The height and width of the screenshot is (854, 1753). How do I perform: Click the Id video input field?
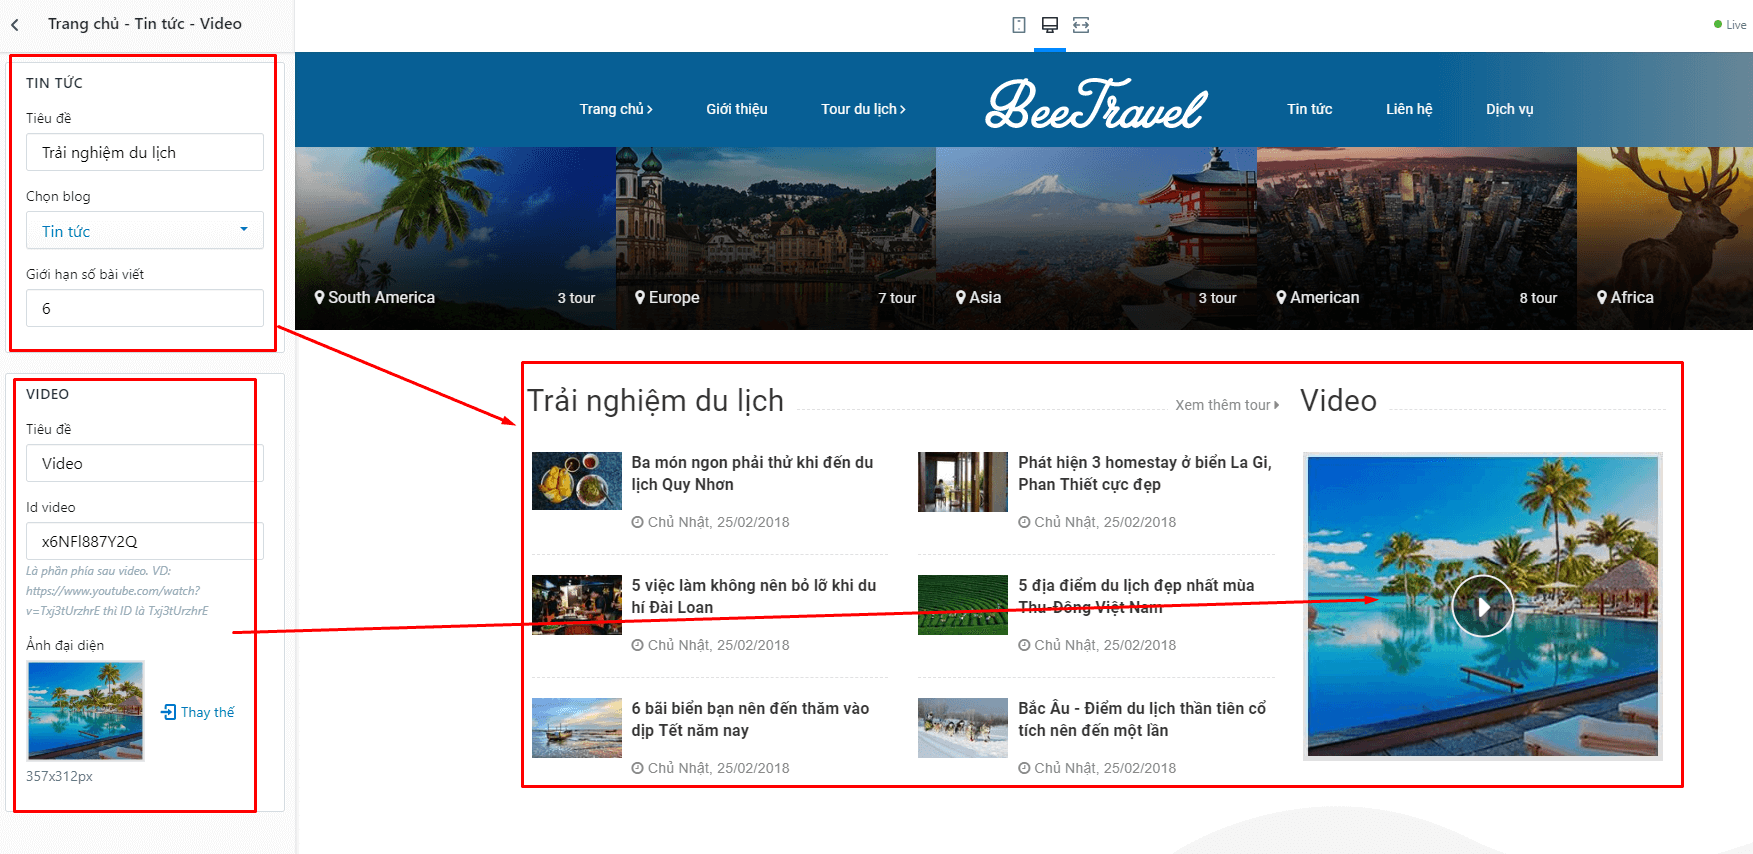[x=145, y=541]
